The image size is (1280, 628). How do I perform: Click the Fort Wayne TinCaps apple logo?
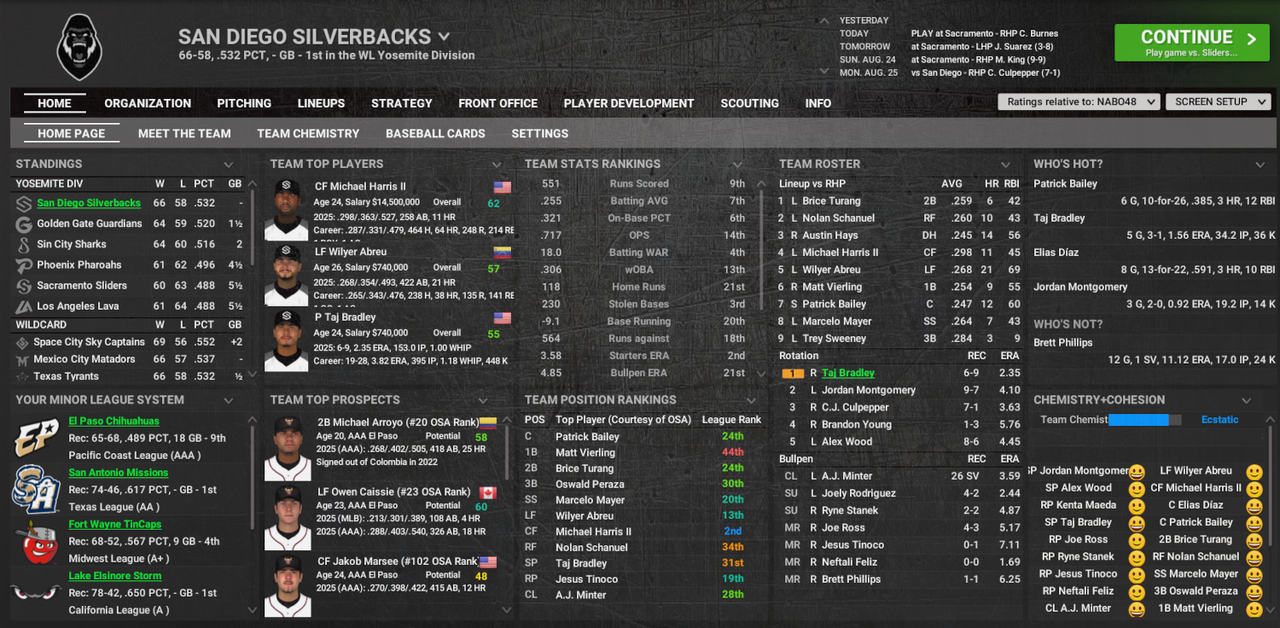36,541
